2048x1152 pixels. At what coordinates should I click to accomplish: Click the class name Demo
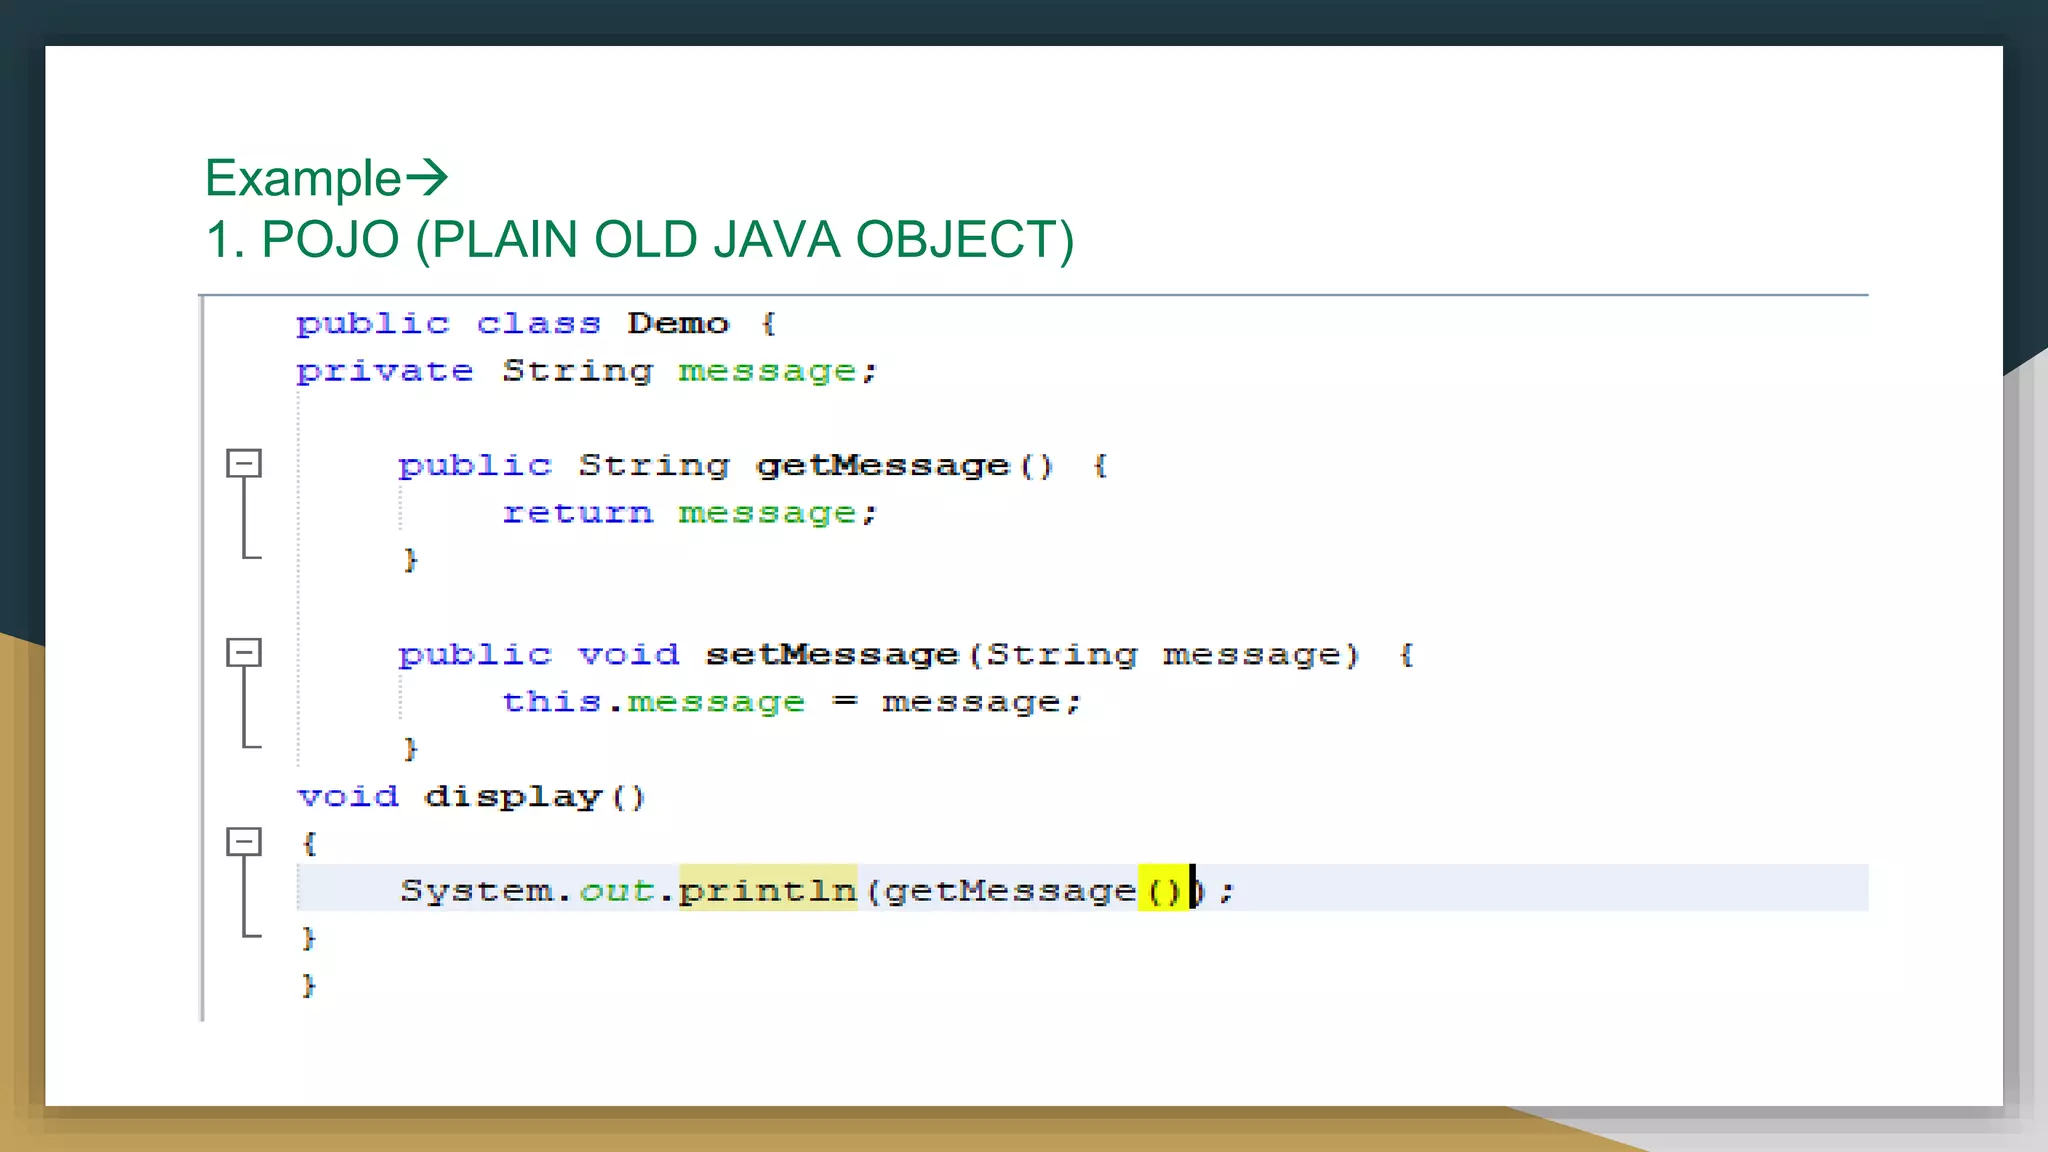(678, 324)
